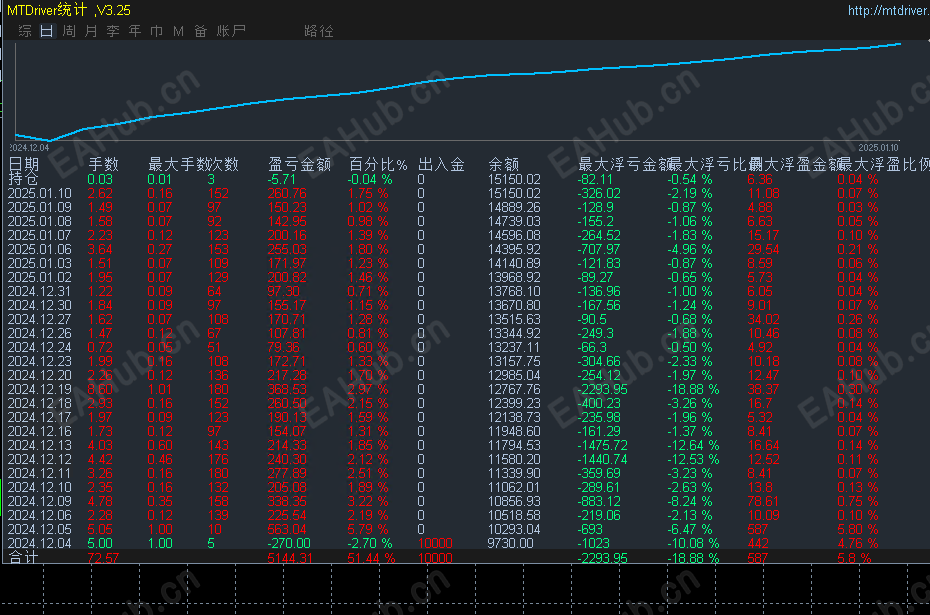The height and width of the screenshot is (615, 930).
Task: Select the 2025.01.02 date row
Action: click(x=39, y=278)
